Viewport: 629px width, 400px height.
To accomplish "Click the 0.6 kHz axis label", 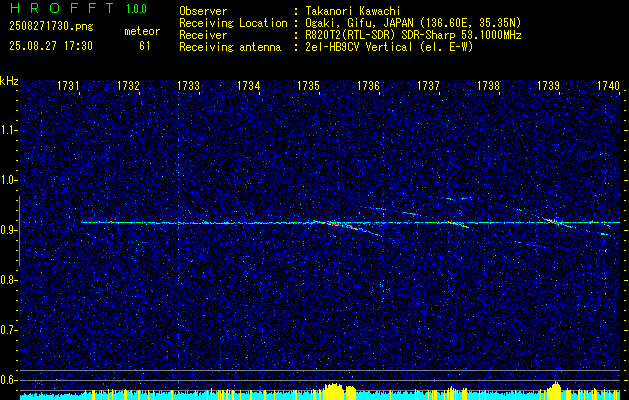I will 8,380.
